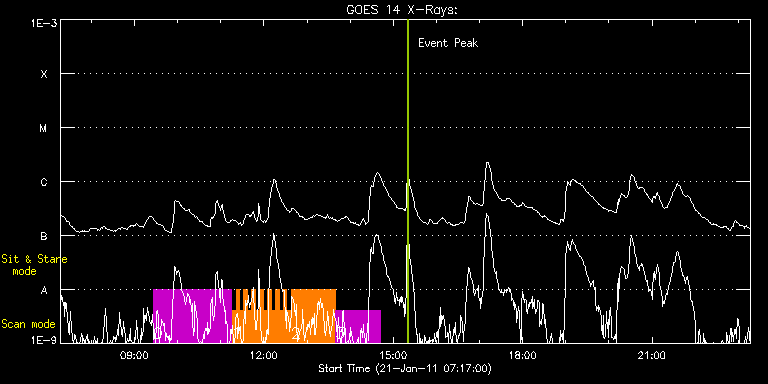This screenshot has height=384, width=768.
Task: Click the 21:00 time axis tick label
Action: [653, 355]
